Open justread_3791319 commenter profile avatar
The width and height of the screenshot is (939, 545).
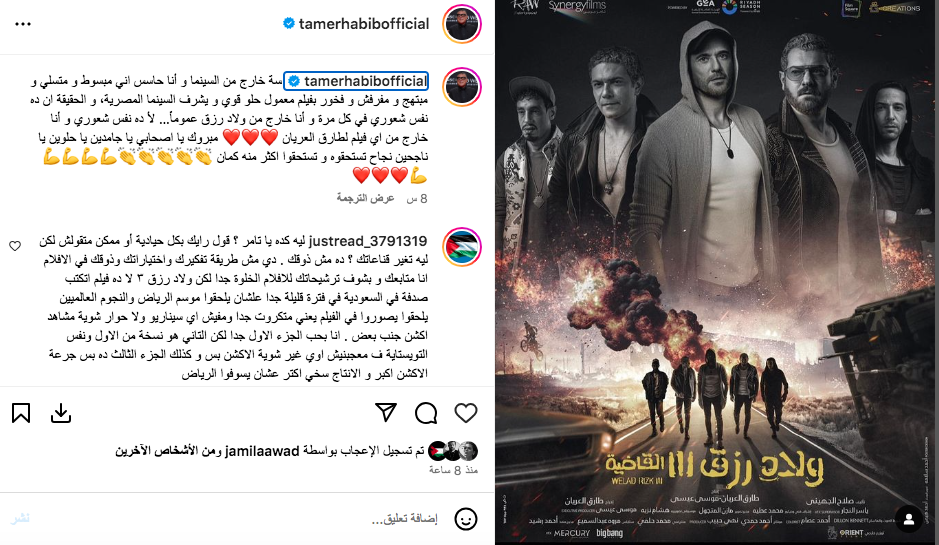[462, 247]
